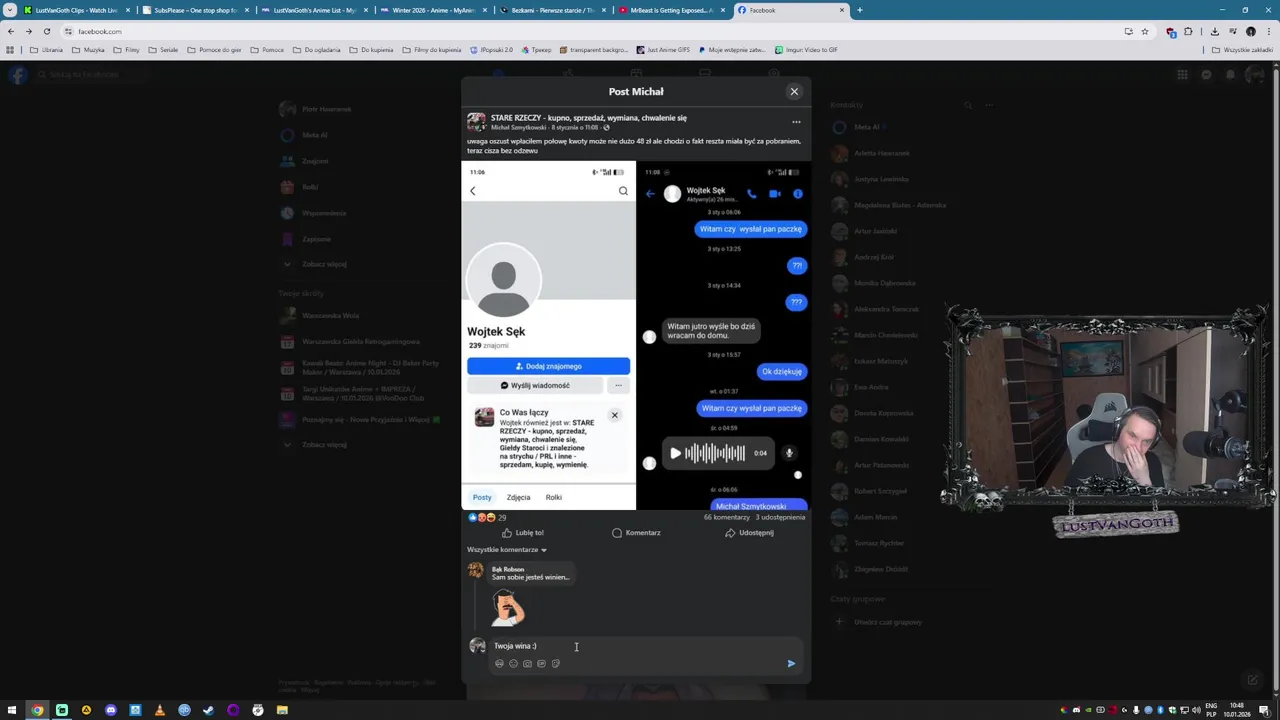Open VLC media player from taskbar
This screenshot has height=720, width=1280.
tap(160, 710)
